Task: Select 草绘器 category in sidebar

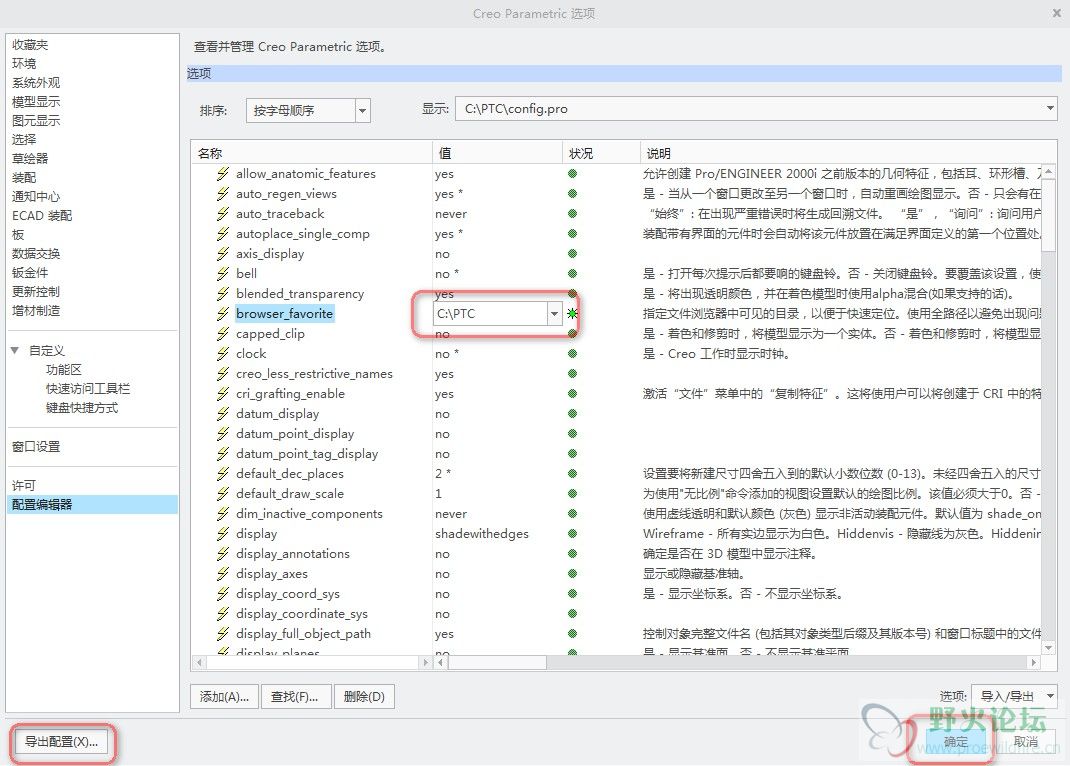Action: (30, 158)
